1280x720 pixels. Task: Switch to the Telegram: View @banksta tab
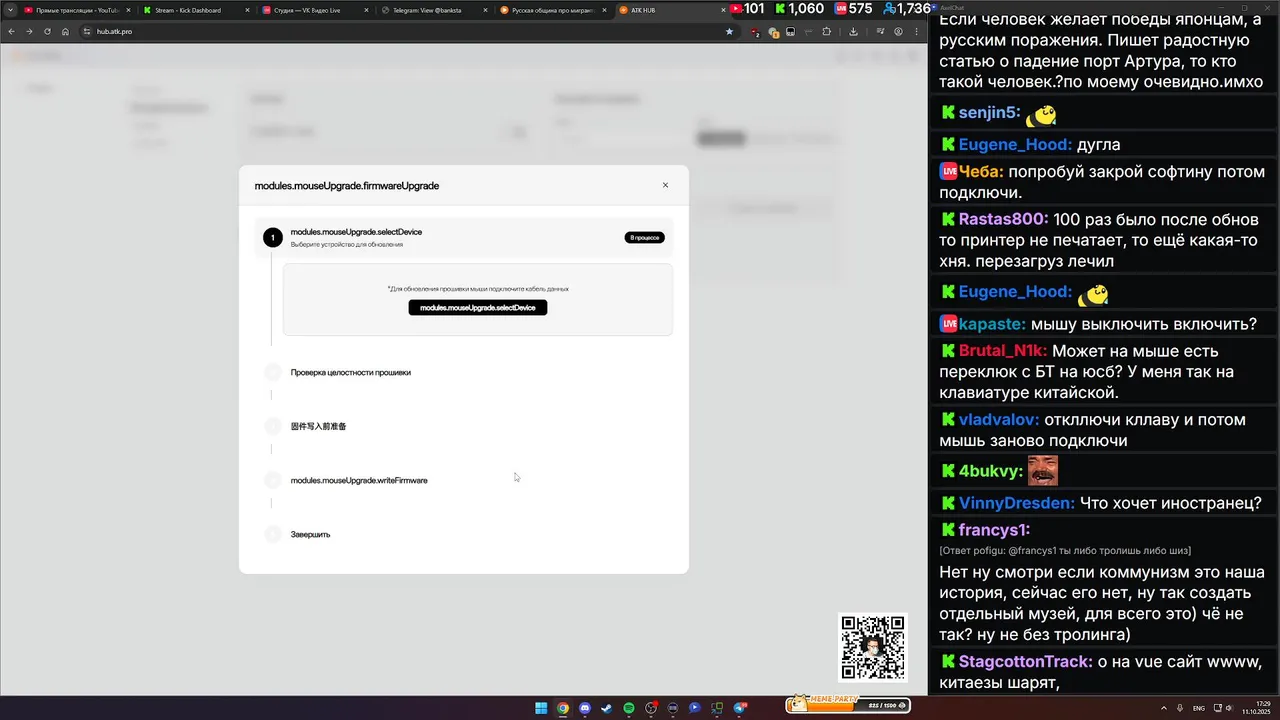[432, 10]
